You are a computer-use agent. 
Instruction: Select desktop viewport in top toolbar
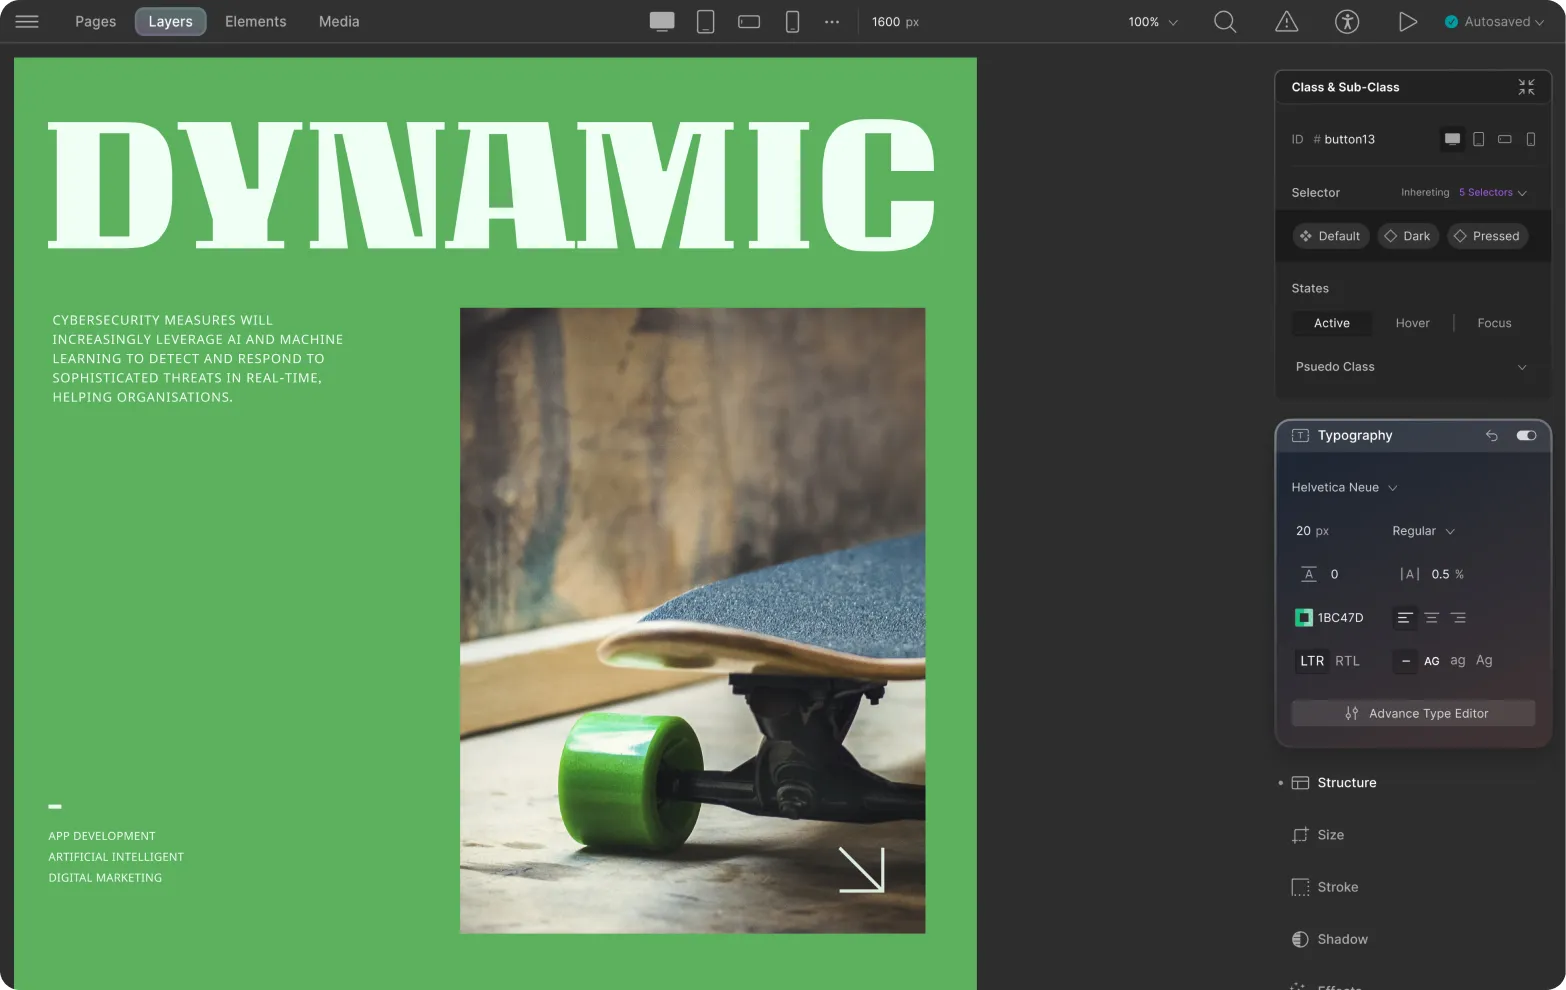pyautogui.click(x=662, y=21)
